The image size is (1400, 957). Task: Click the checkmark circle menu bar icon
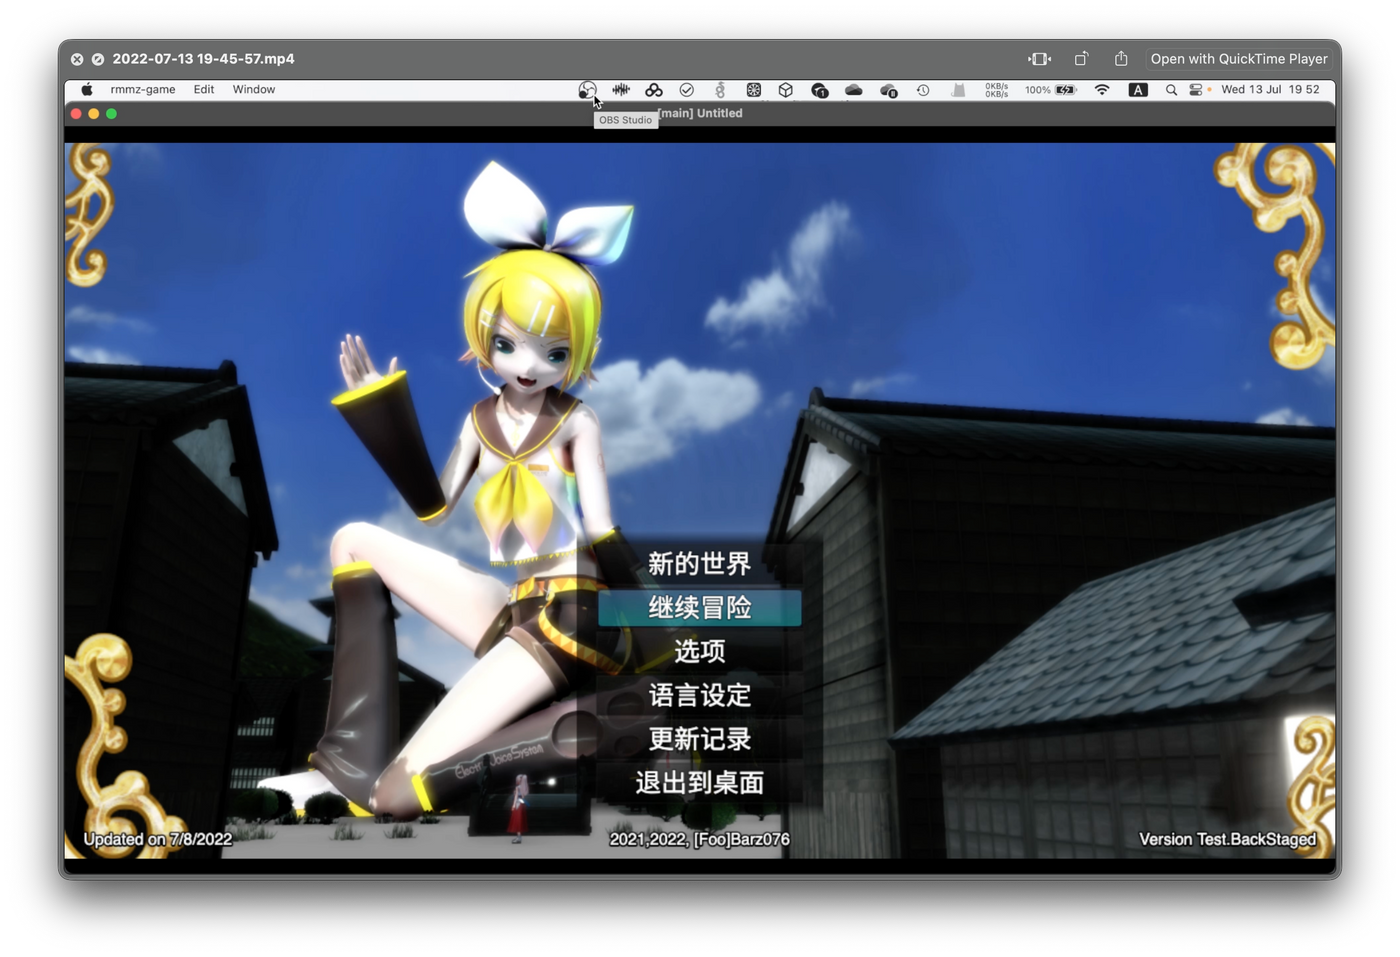click(x=687, y=90)
